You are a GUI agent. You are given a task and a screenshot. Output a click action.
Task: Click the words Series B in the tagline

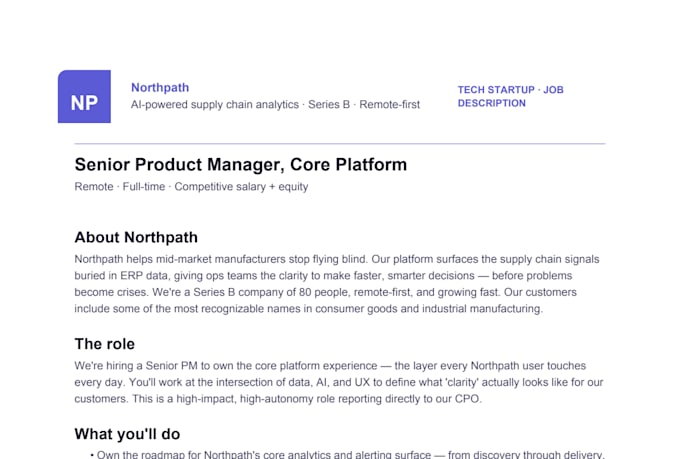point(329,105)
